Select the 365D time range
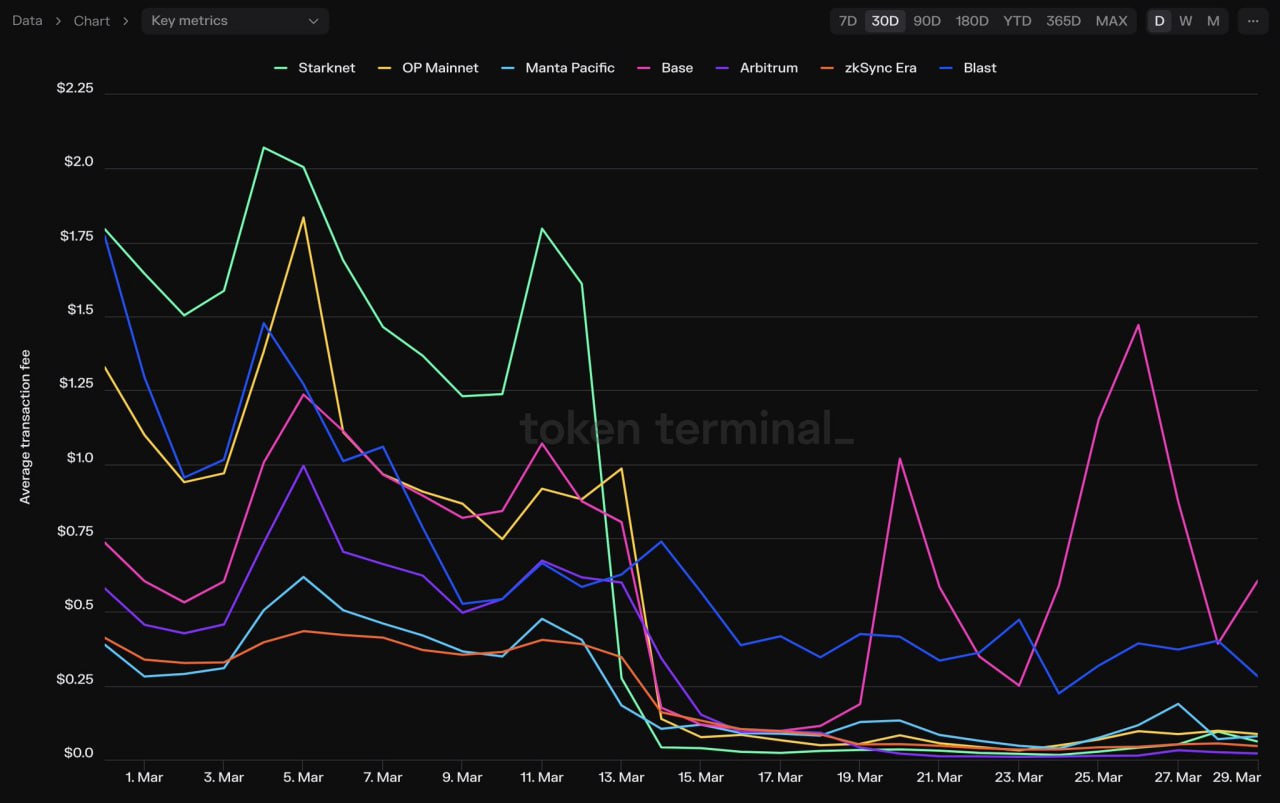The height and width of the screenshot is (803, 1280). 1063,21
